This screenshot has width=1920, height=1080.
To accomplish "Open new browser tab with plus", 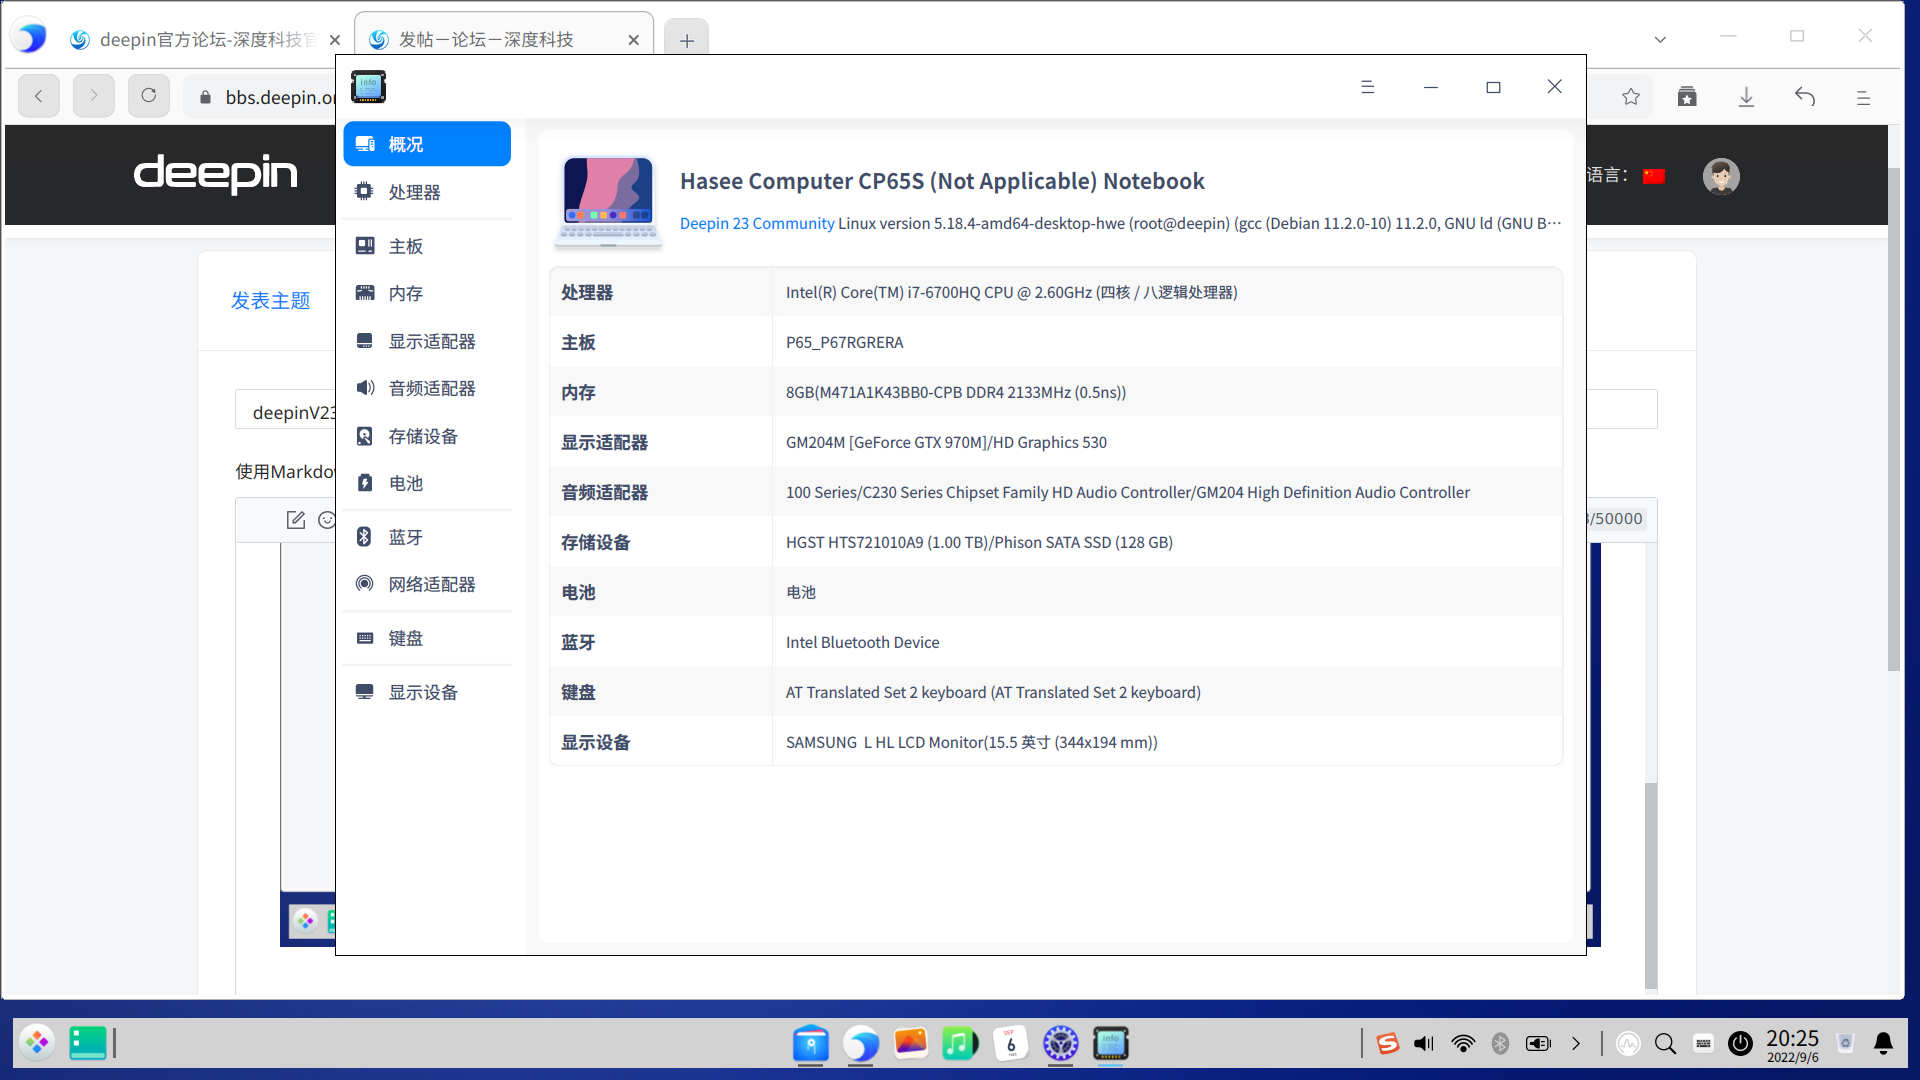I will click(686, 40).
